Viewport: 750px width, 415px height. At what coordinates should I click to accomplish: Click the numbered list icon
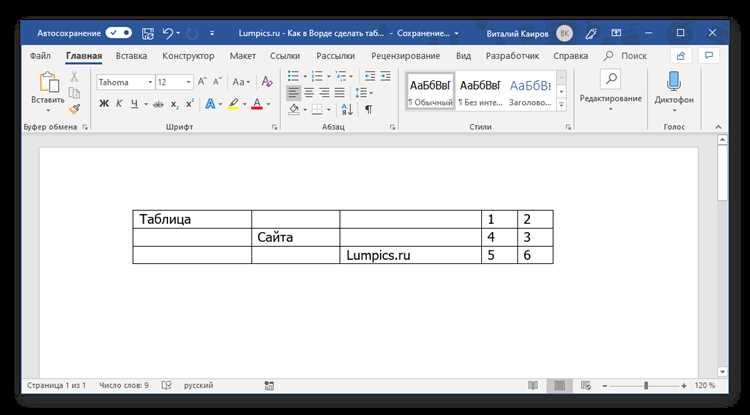tap(317, 76)
